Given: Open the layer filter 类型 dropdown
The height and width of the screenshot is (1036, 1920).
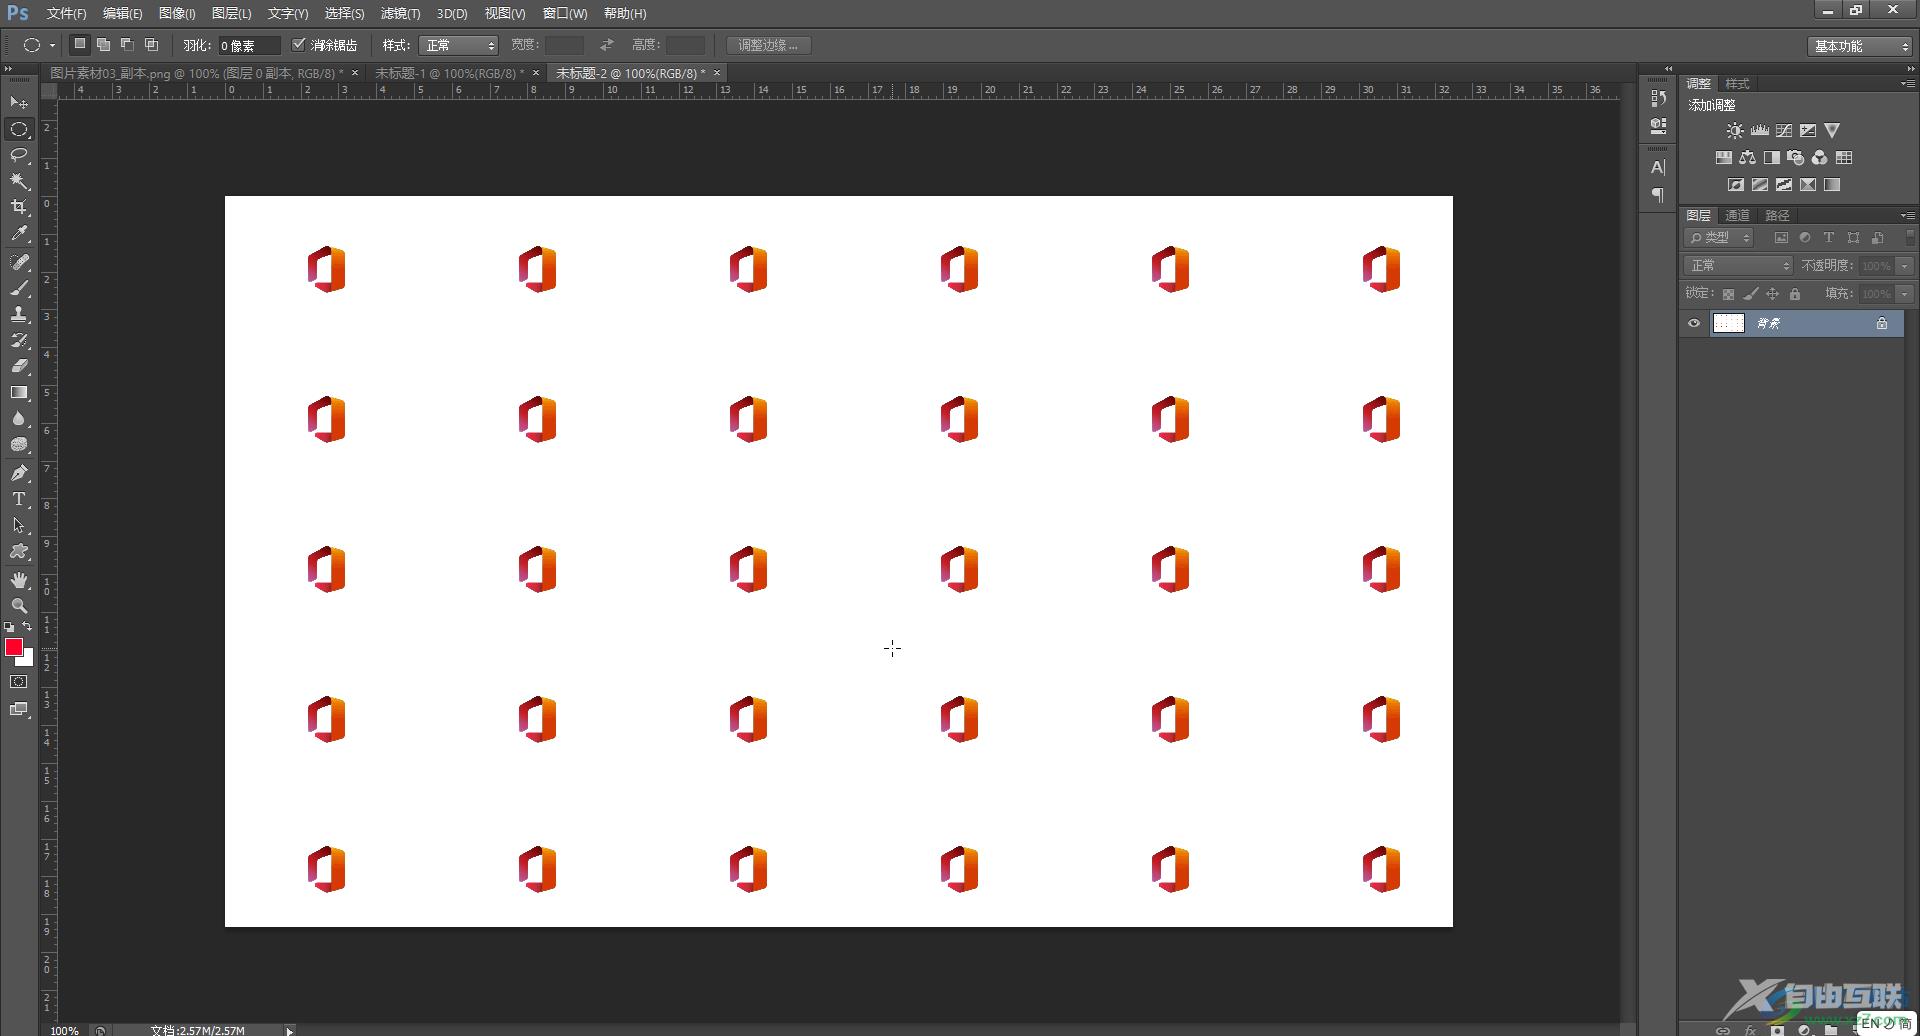Looking at the screenshot, I should click(x=1720, y=237).
